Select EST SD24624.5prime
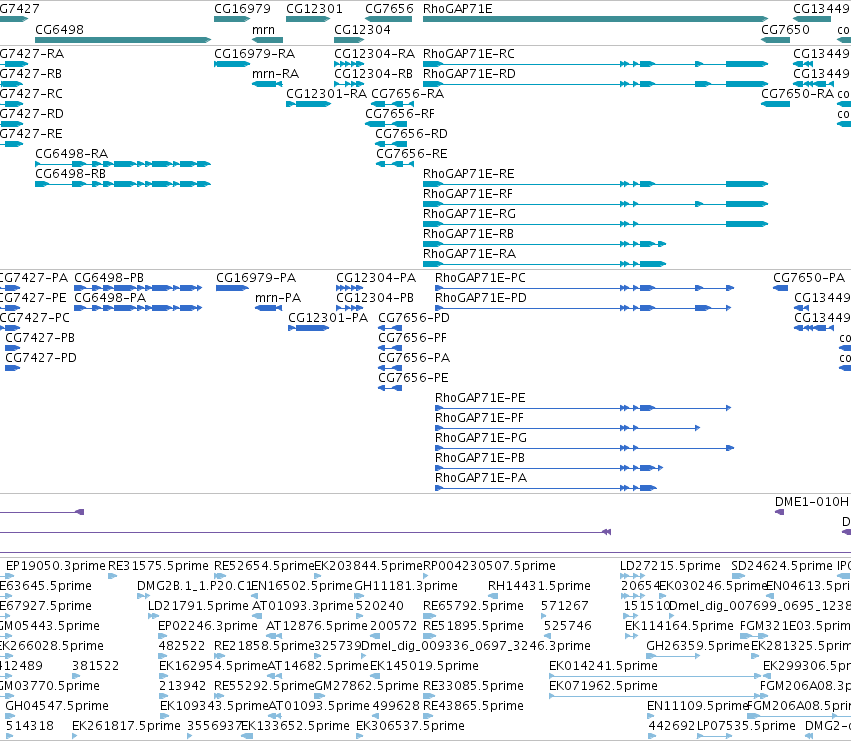The image size is (851, 741). [782, 566]
